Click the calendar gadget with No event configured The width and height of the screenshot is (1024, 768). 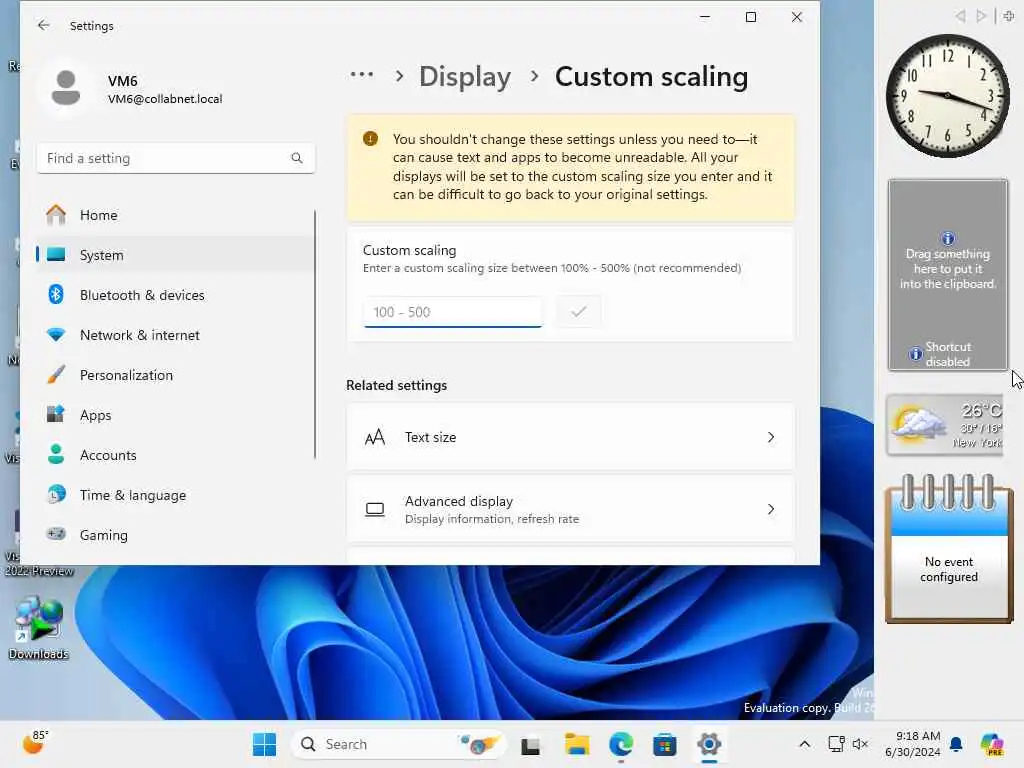pos(949,549)
